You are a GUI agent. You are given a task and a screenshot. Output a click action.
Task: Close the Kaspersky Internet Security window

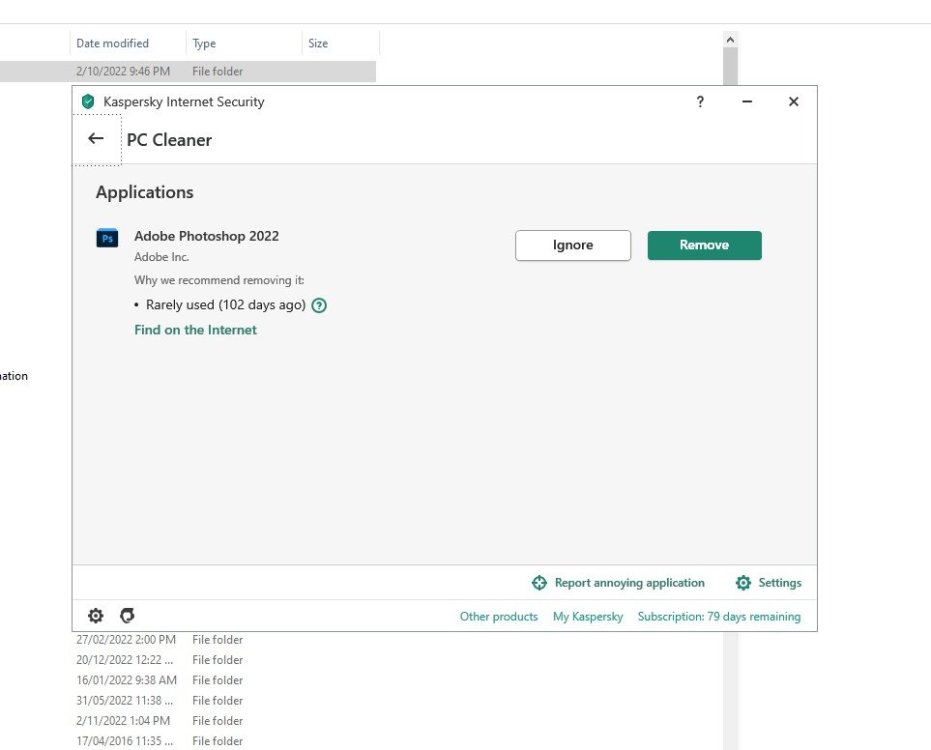pyautogui.click(x=793, y=102)
